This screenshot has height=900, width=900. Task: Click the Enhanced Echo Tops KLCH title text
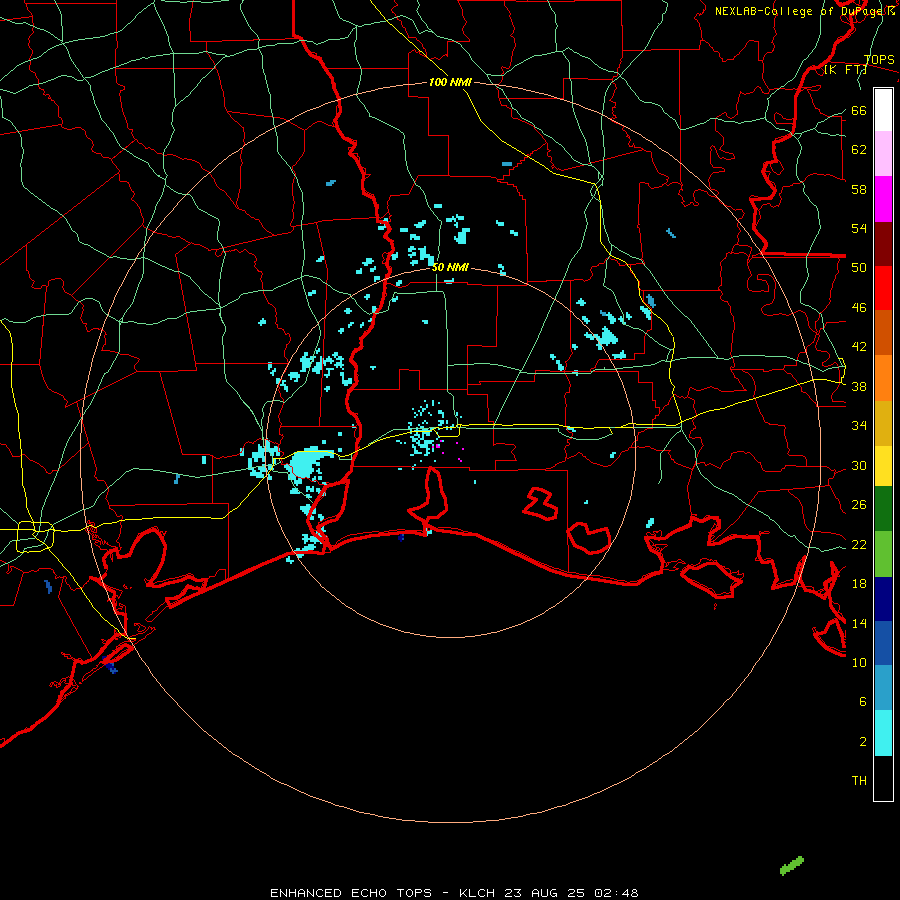click(454, 893)
